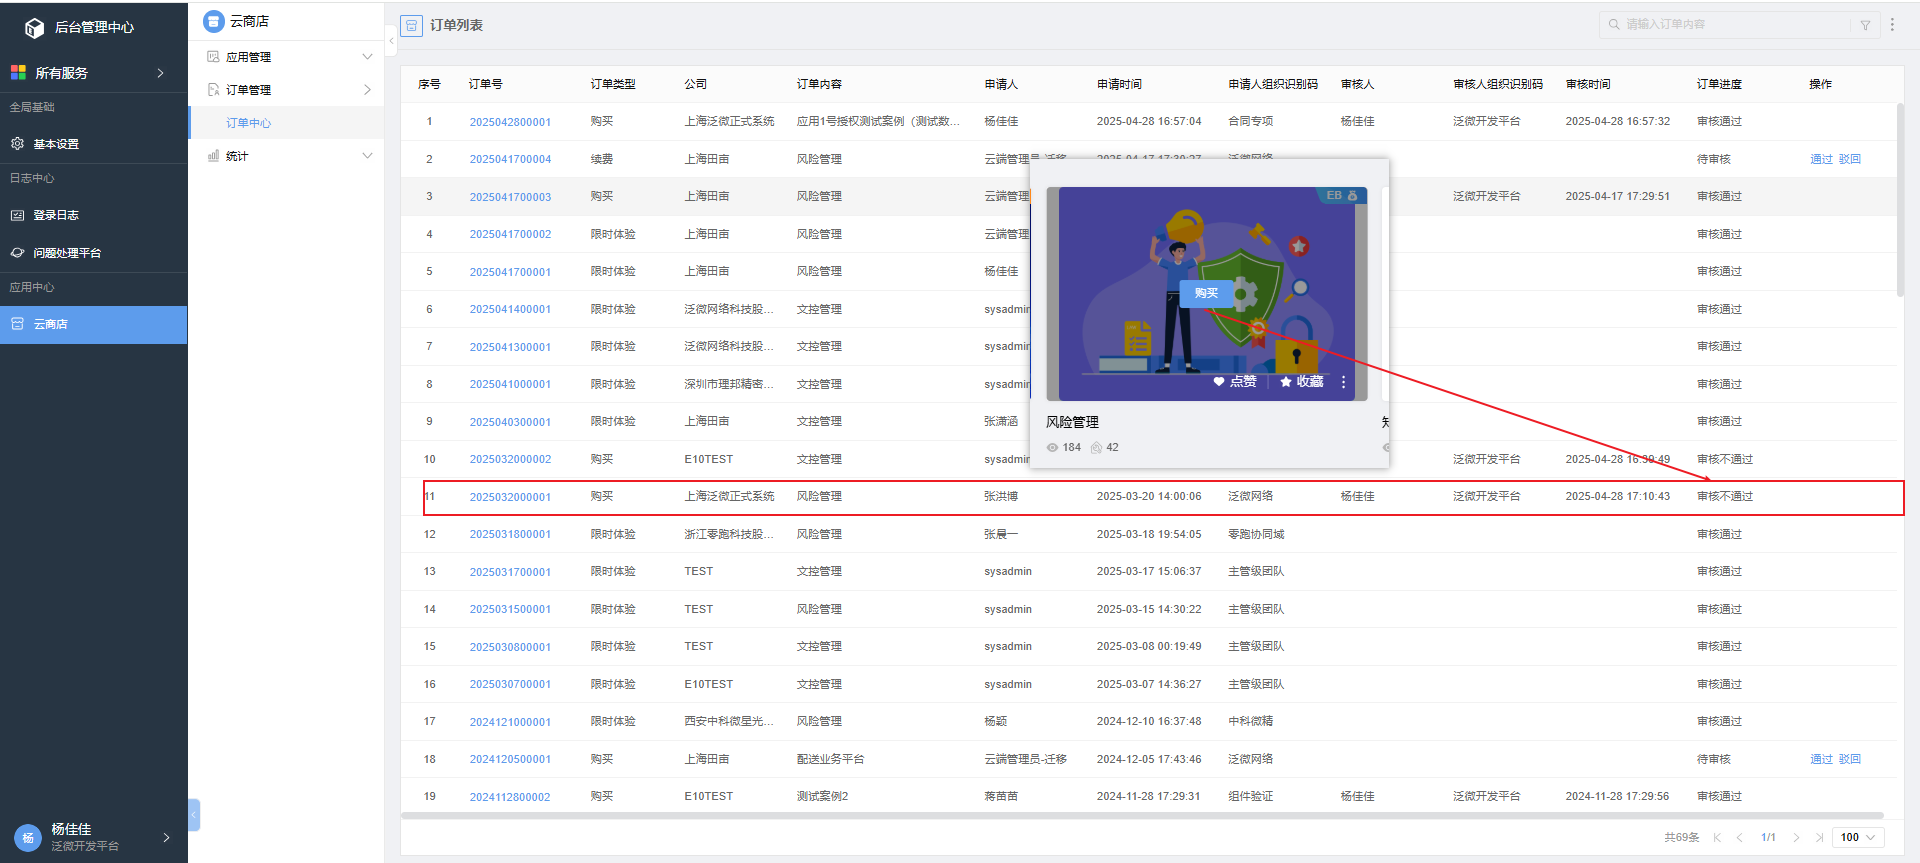
Task: Open order number 2025032000001
Action: (510, 497)
